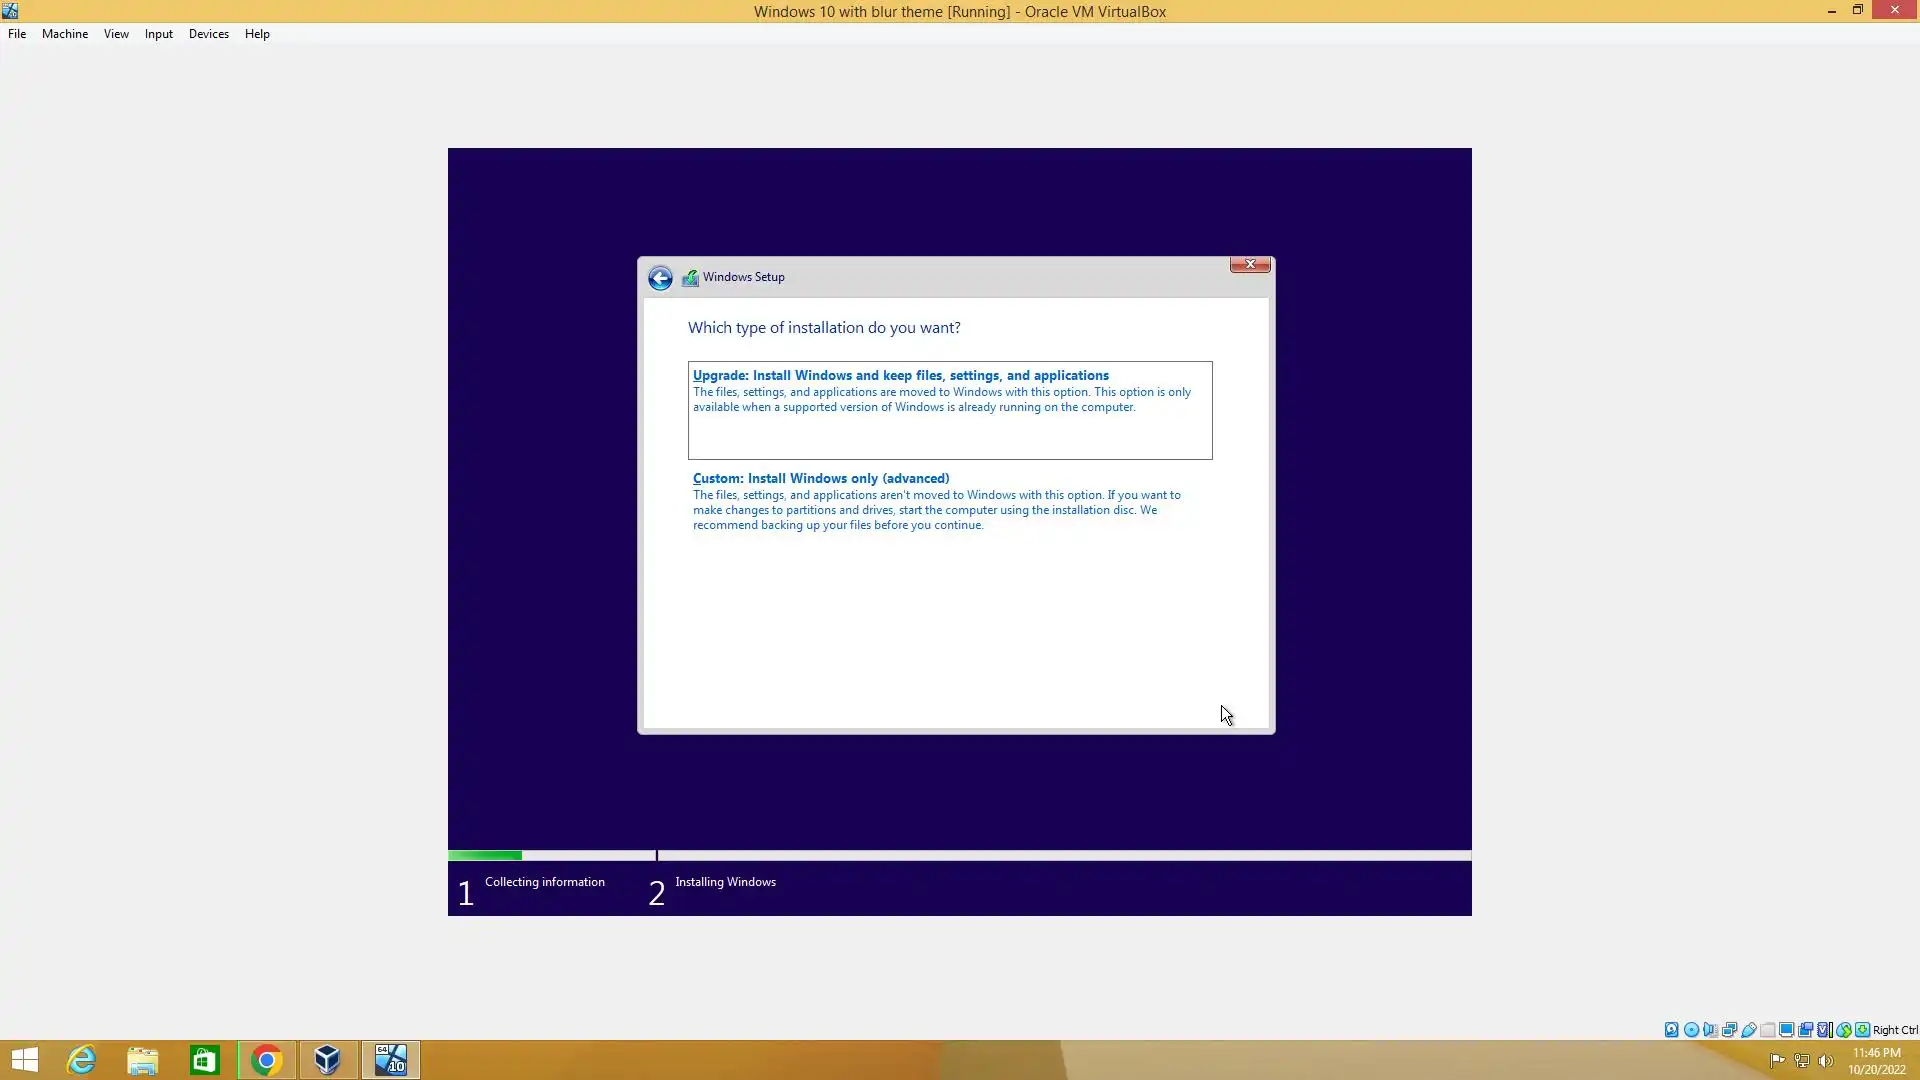Click the hard disk activity status icon
1920x1080 pixels.
[x=1671, y=1030]
